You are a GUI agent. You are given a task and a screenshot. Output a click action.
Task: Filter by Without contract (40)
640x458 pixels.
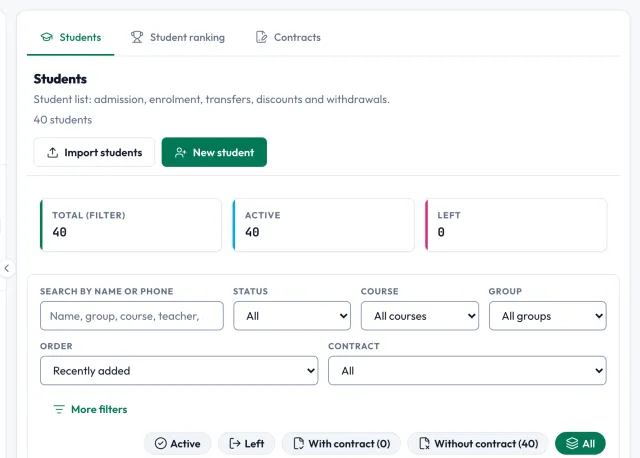click(x=478, y=444)
